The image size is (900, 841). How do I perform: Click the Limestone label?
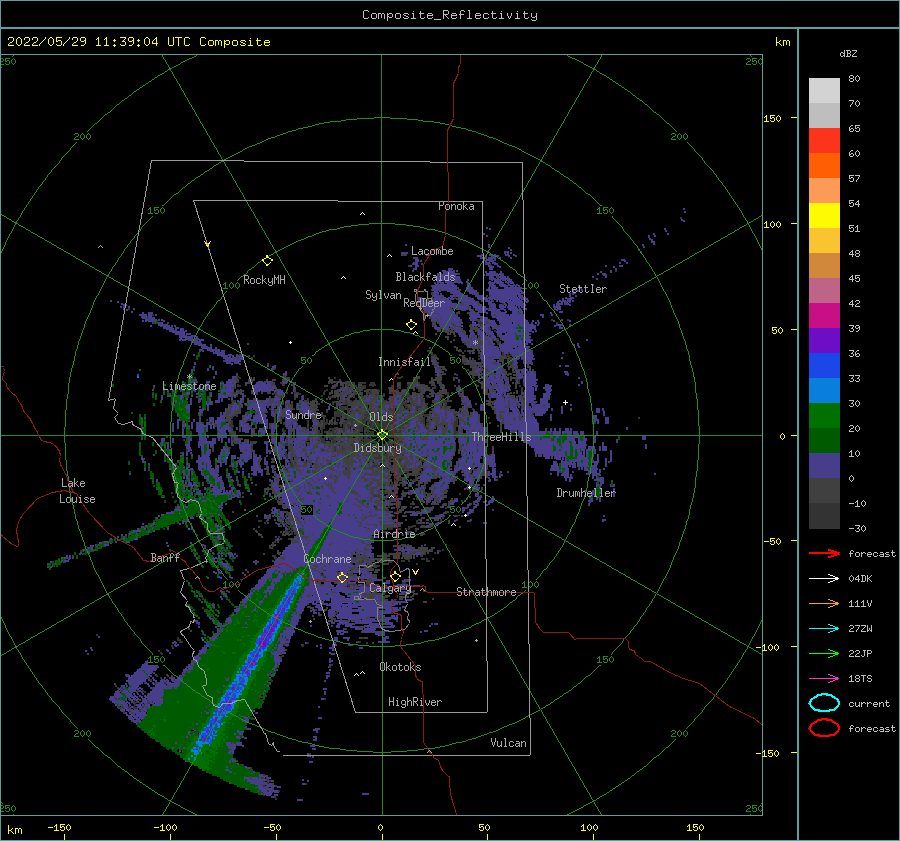[x=189, y=386]
